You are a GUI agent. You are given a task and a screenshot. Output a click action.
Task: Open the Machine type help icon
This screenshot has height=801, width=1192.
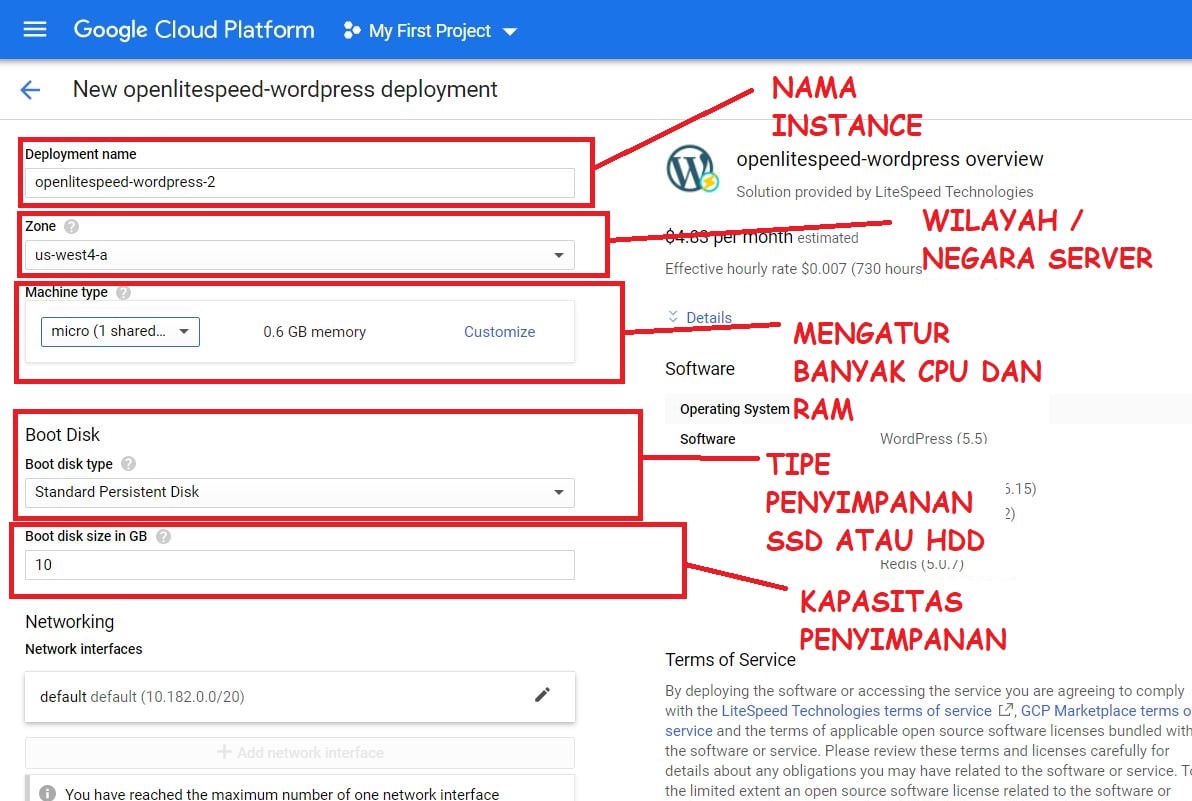[123, 293]
